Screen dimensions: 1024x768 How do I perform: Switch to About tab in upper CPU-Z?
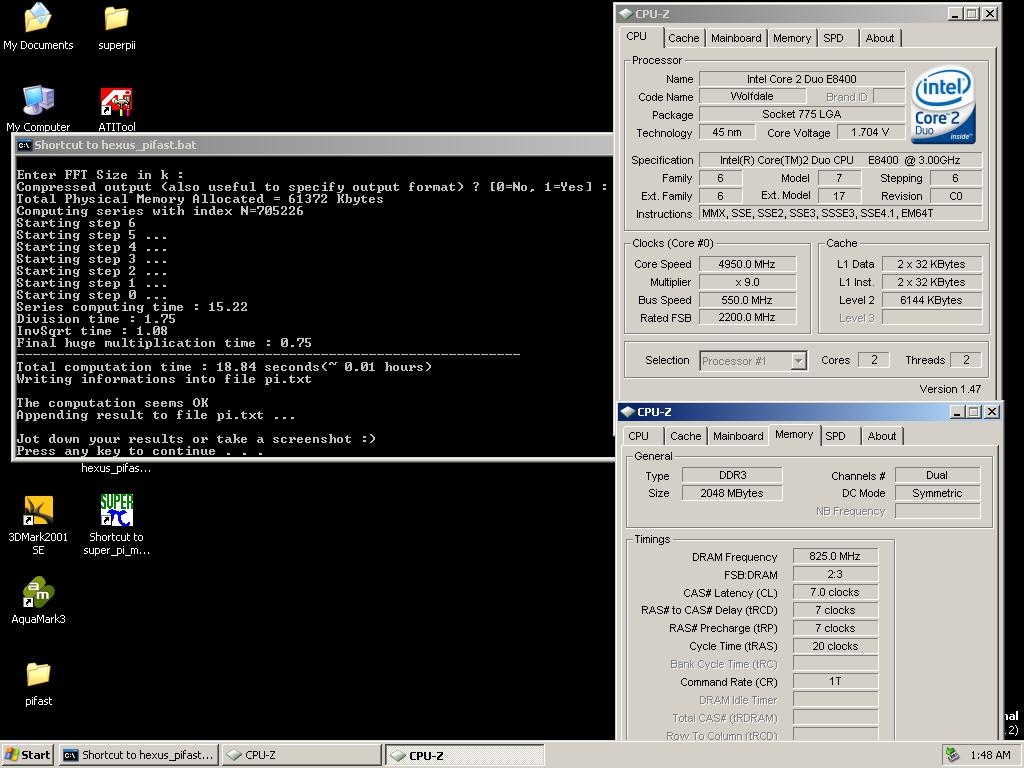coord(880,38)
